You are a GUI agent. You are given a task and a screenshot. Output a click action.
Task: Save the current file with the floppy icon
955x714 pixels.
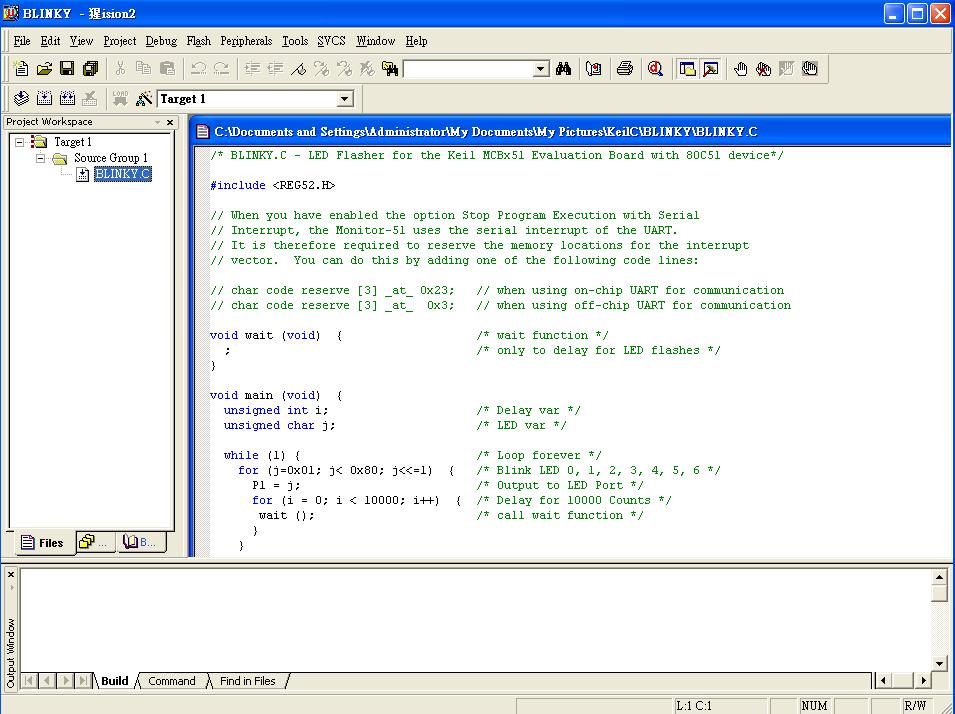pyautogui.click(x=67, y=69)
